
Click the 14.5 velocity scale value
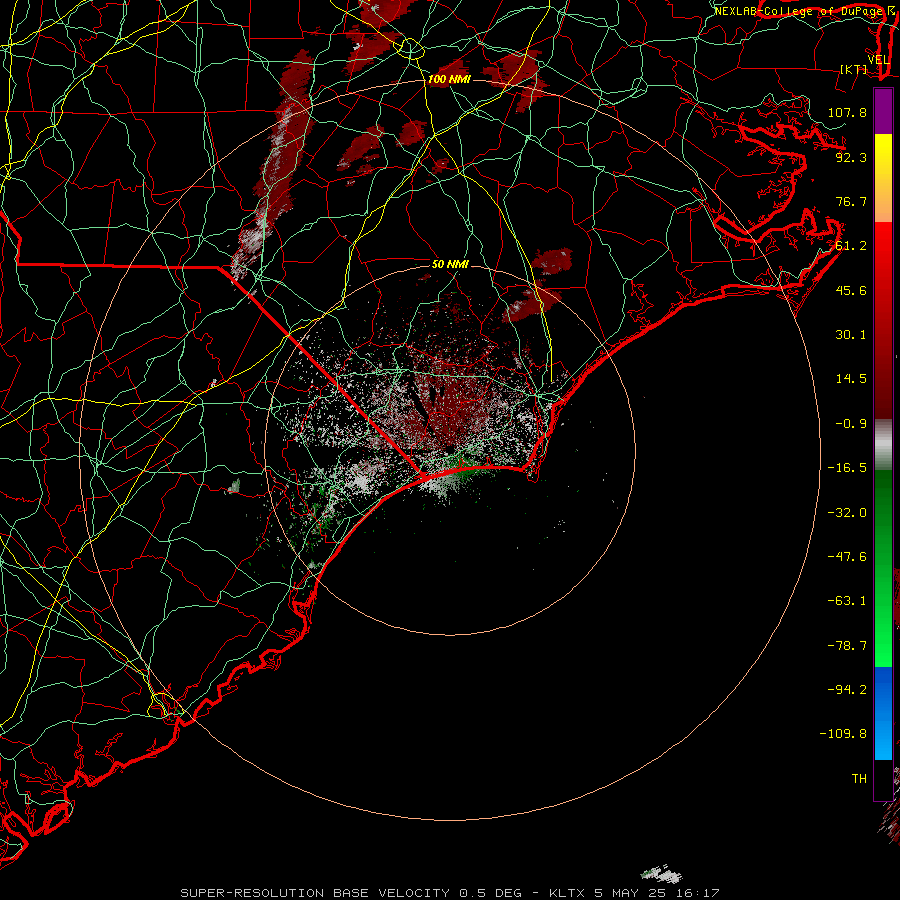click(851, 379)
